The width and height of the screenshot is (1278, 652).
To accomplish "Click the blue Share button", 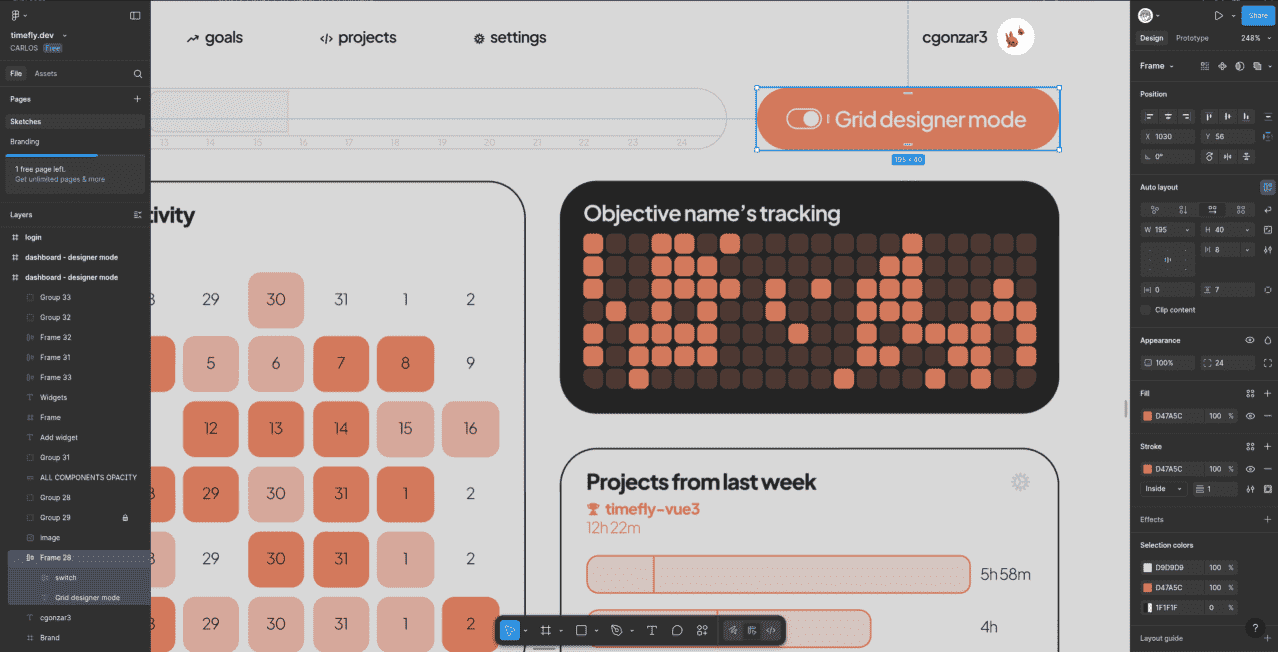I will tap(1258, 15).
